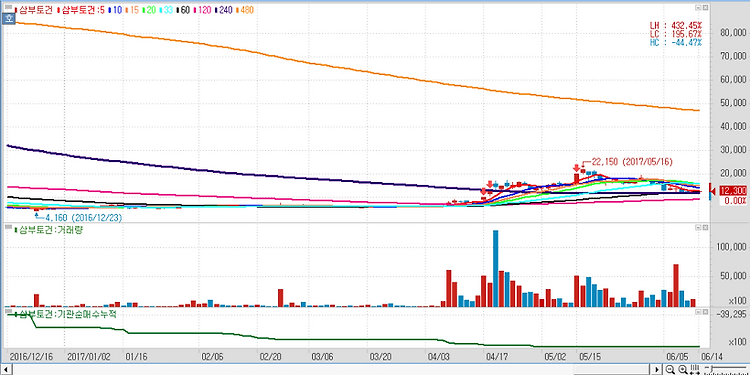Click the 04/17 date on time axis
This screenshot has width=750, height=375.
[x=496, y=356]
